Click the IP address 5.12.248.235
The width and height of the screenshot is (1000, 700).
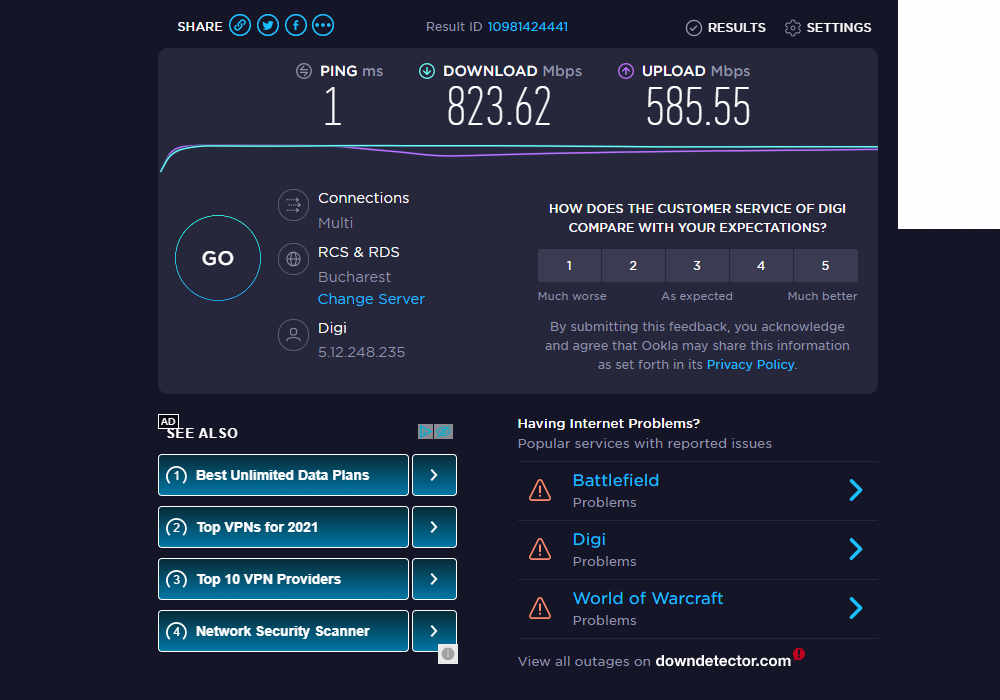[361, 352]
